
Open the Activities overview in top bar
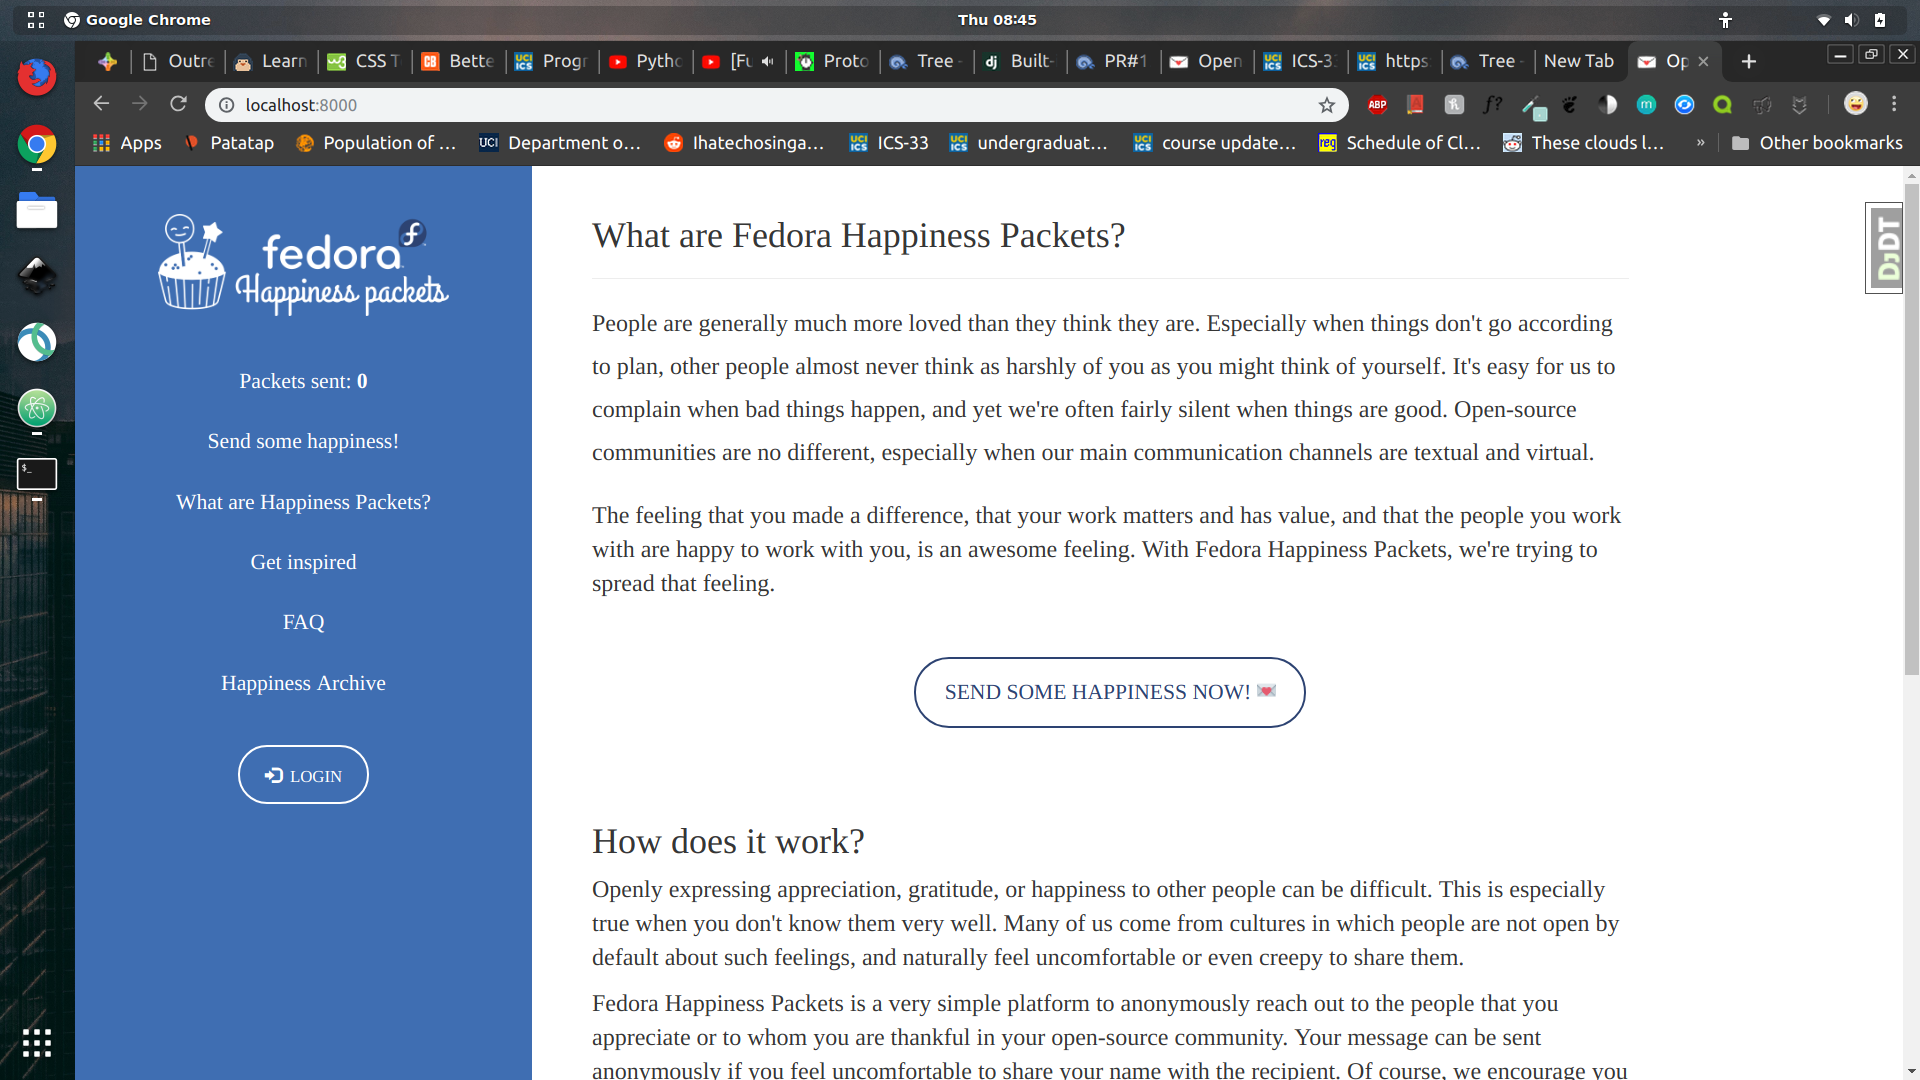click(x=37, y=20)
